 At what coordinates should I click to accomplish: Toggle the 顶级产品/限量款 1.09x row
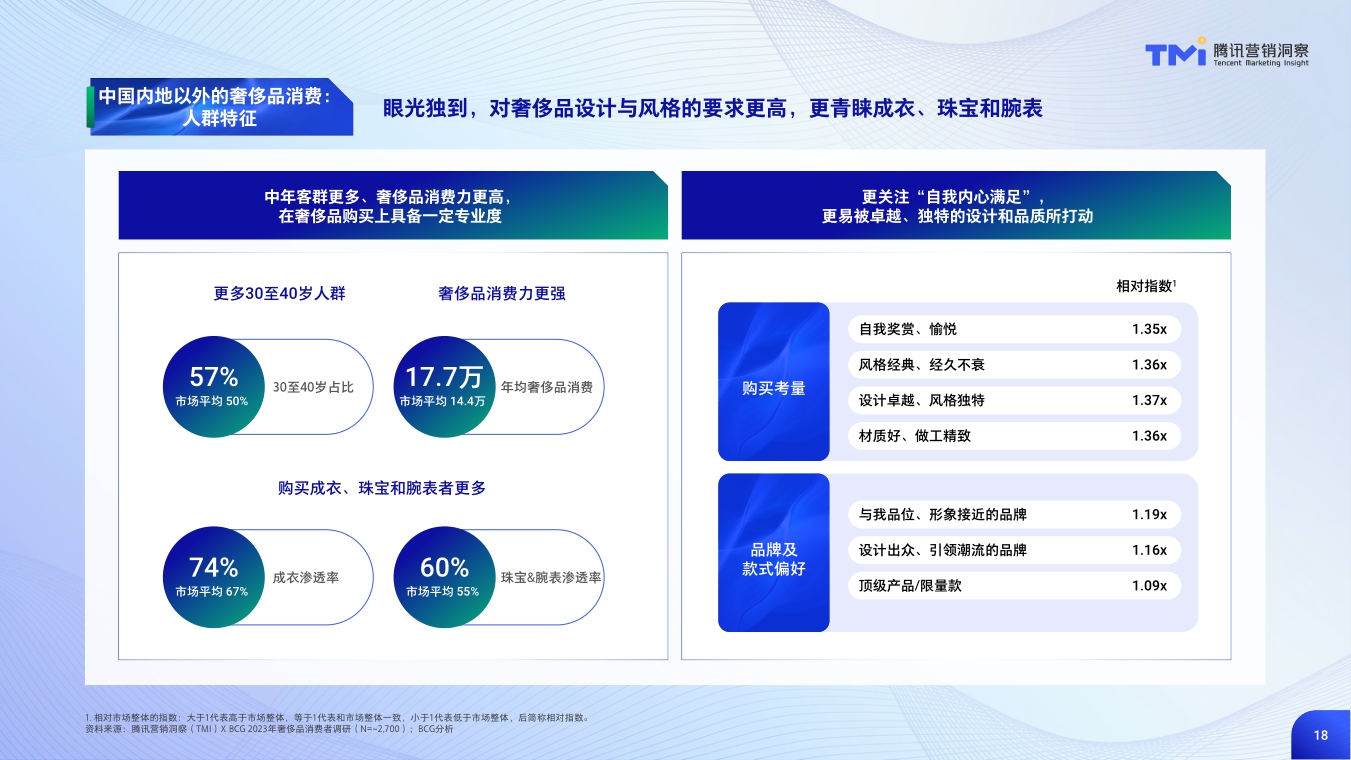[1013, 586]
